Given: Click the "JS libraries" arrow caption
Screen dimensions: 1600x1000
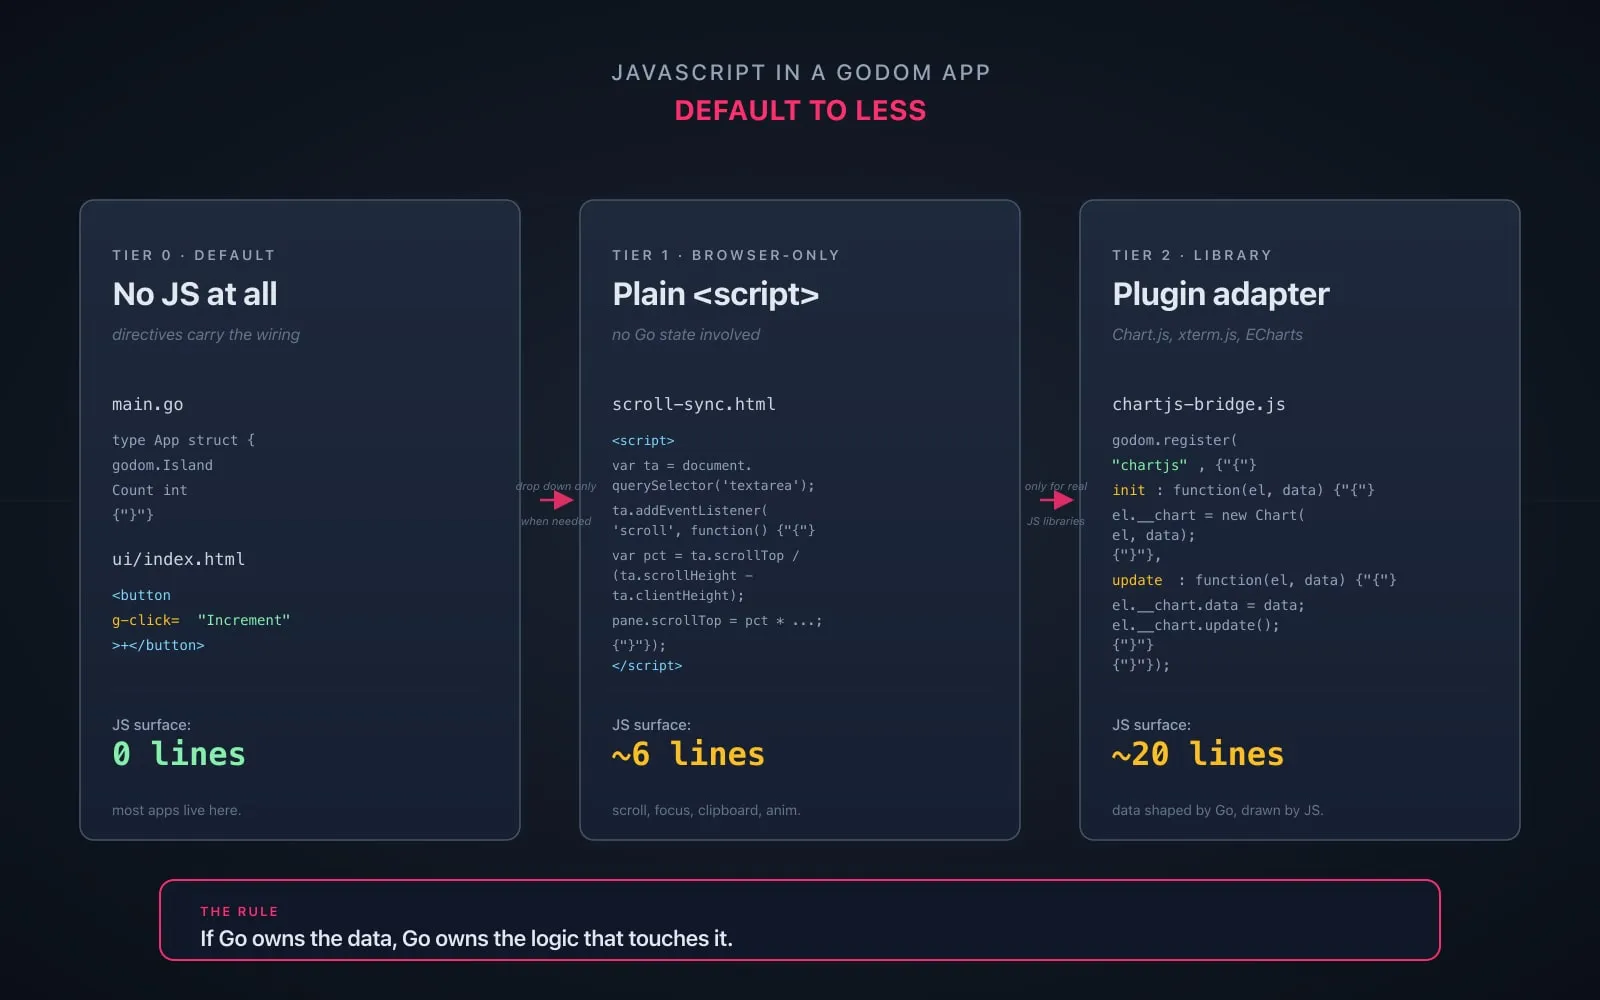Looking at the screenshot, I should coord(1056,521).
